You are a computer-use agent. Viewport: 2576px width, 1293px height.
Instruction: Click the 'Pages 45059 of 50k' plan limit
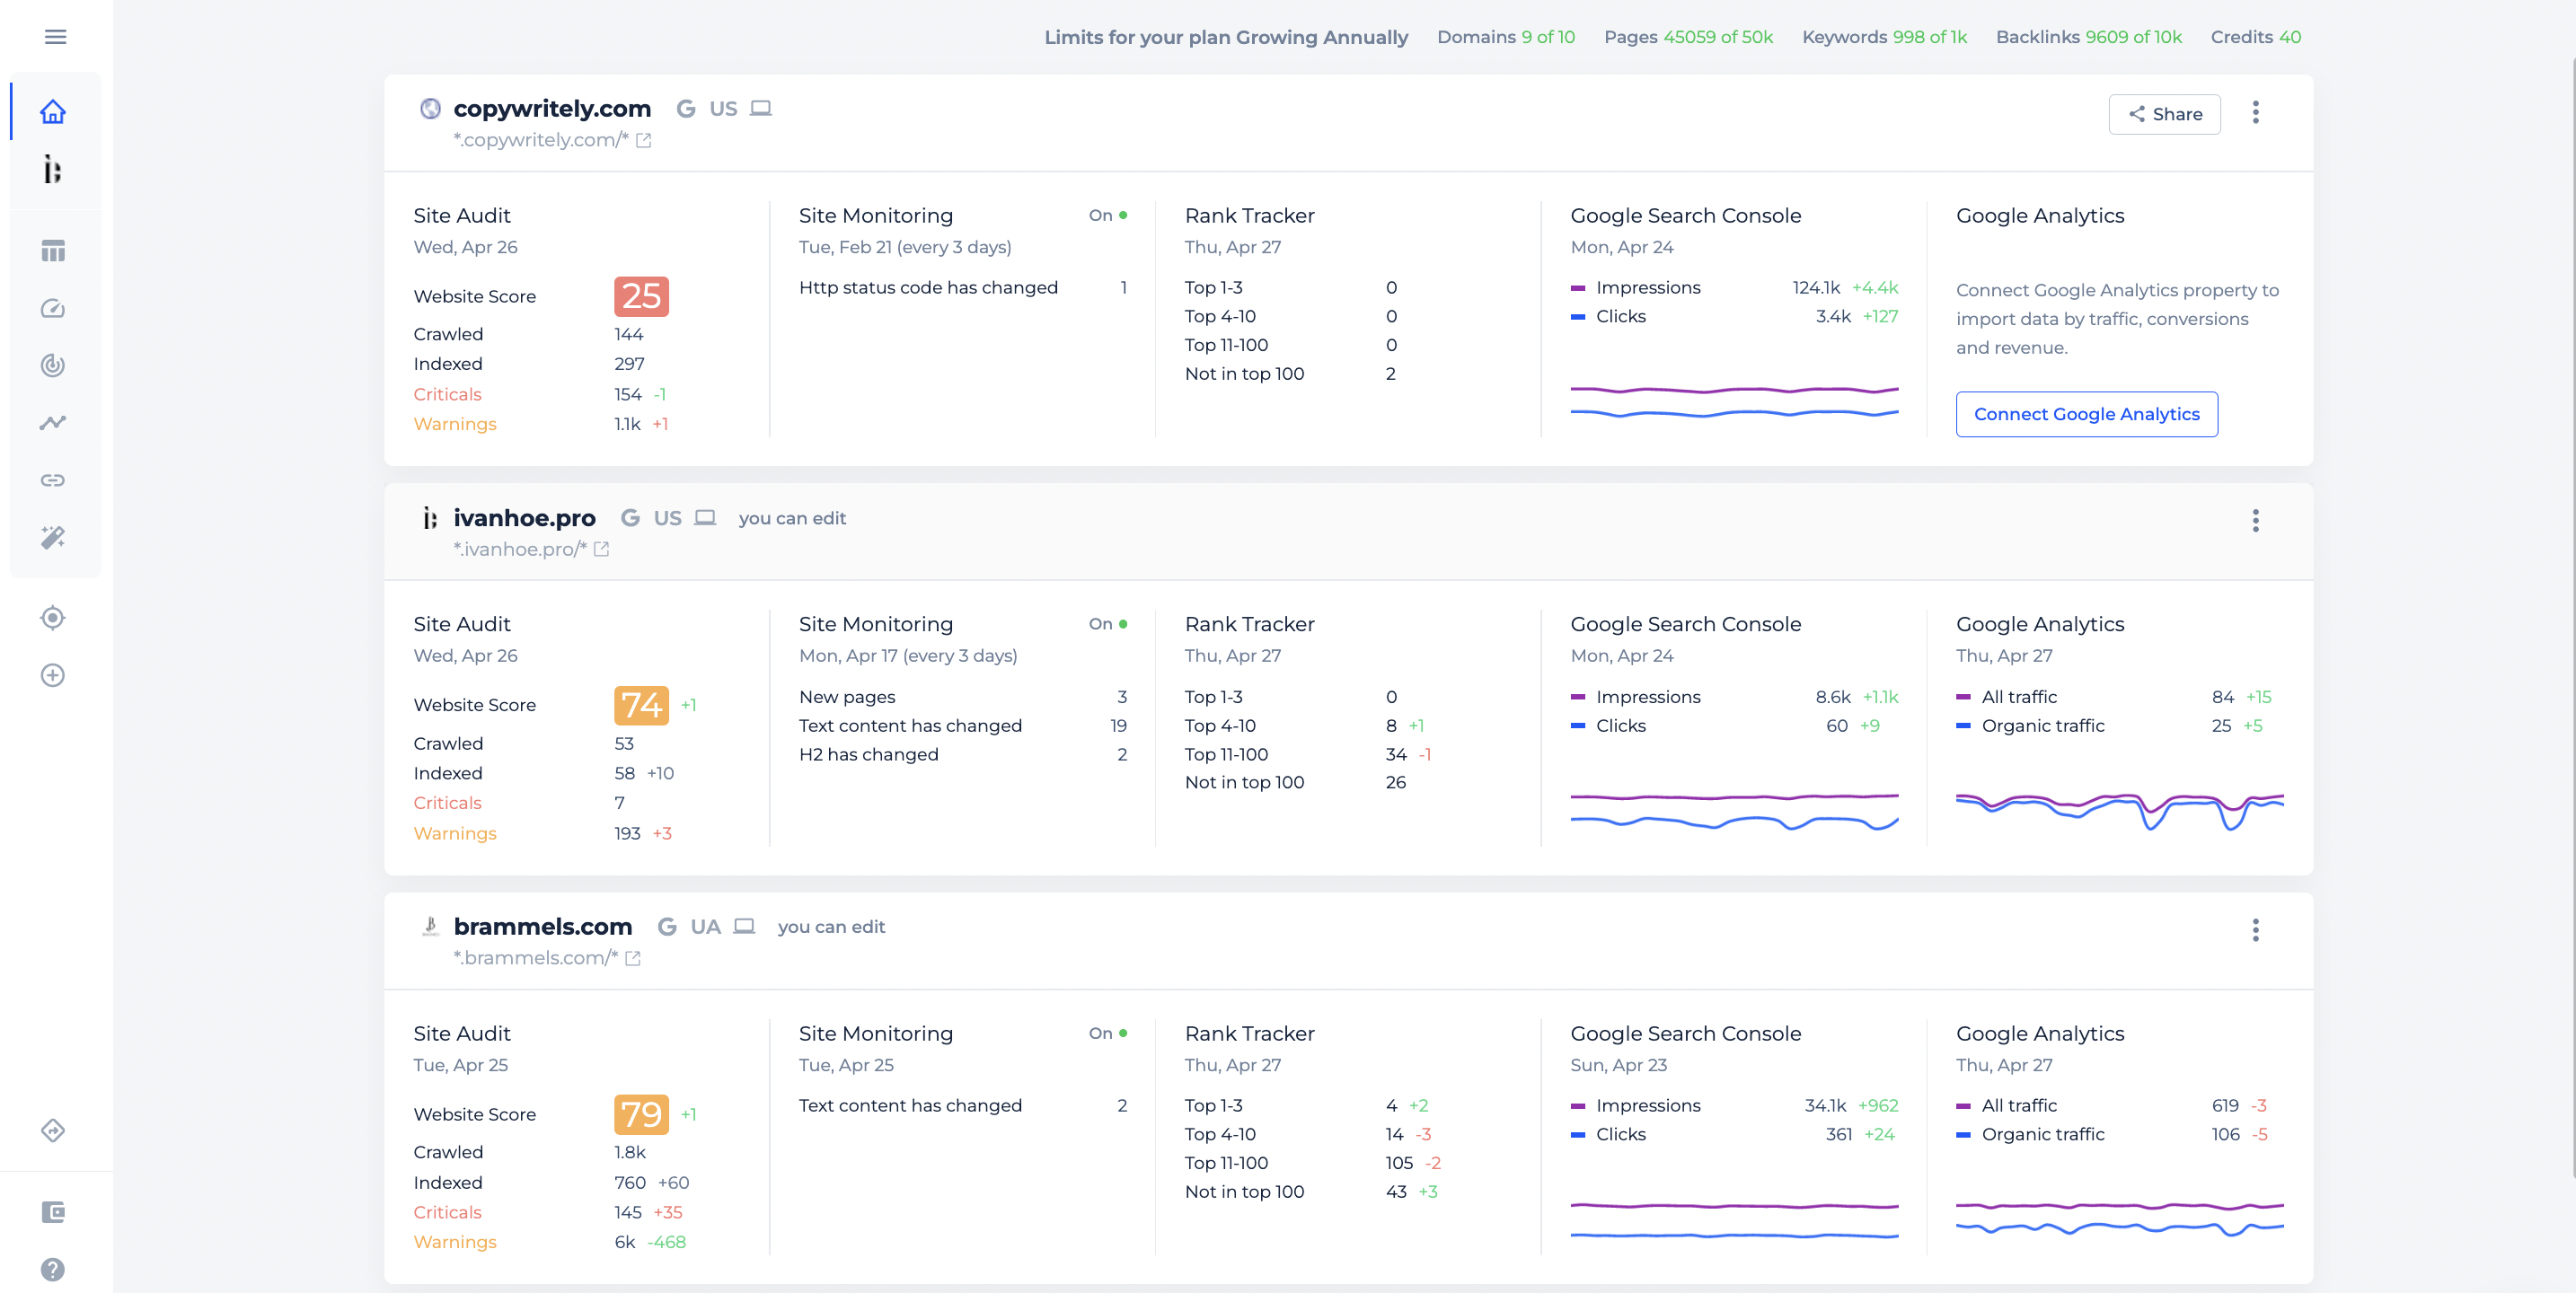click(x=1688, y=37)
